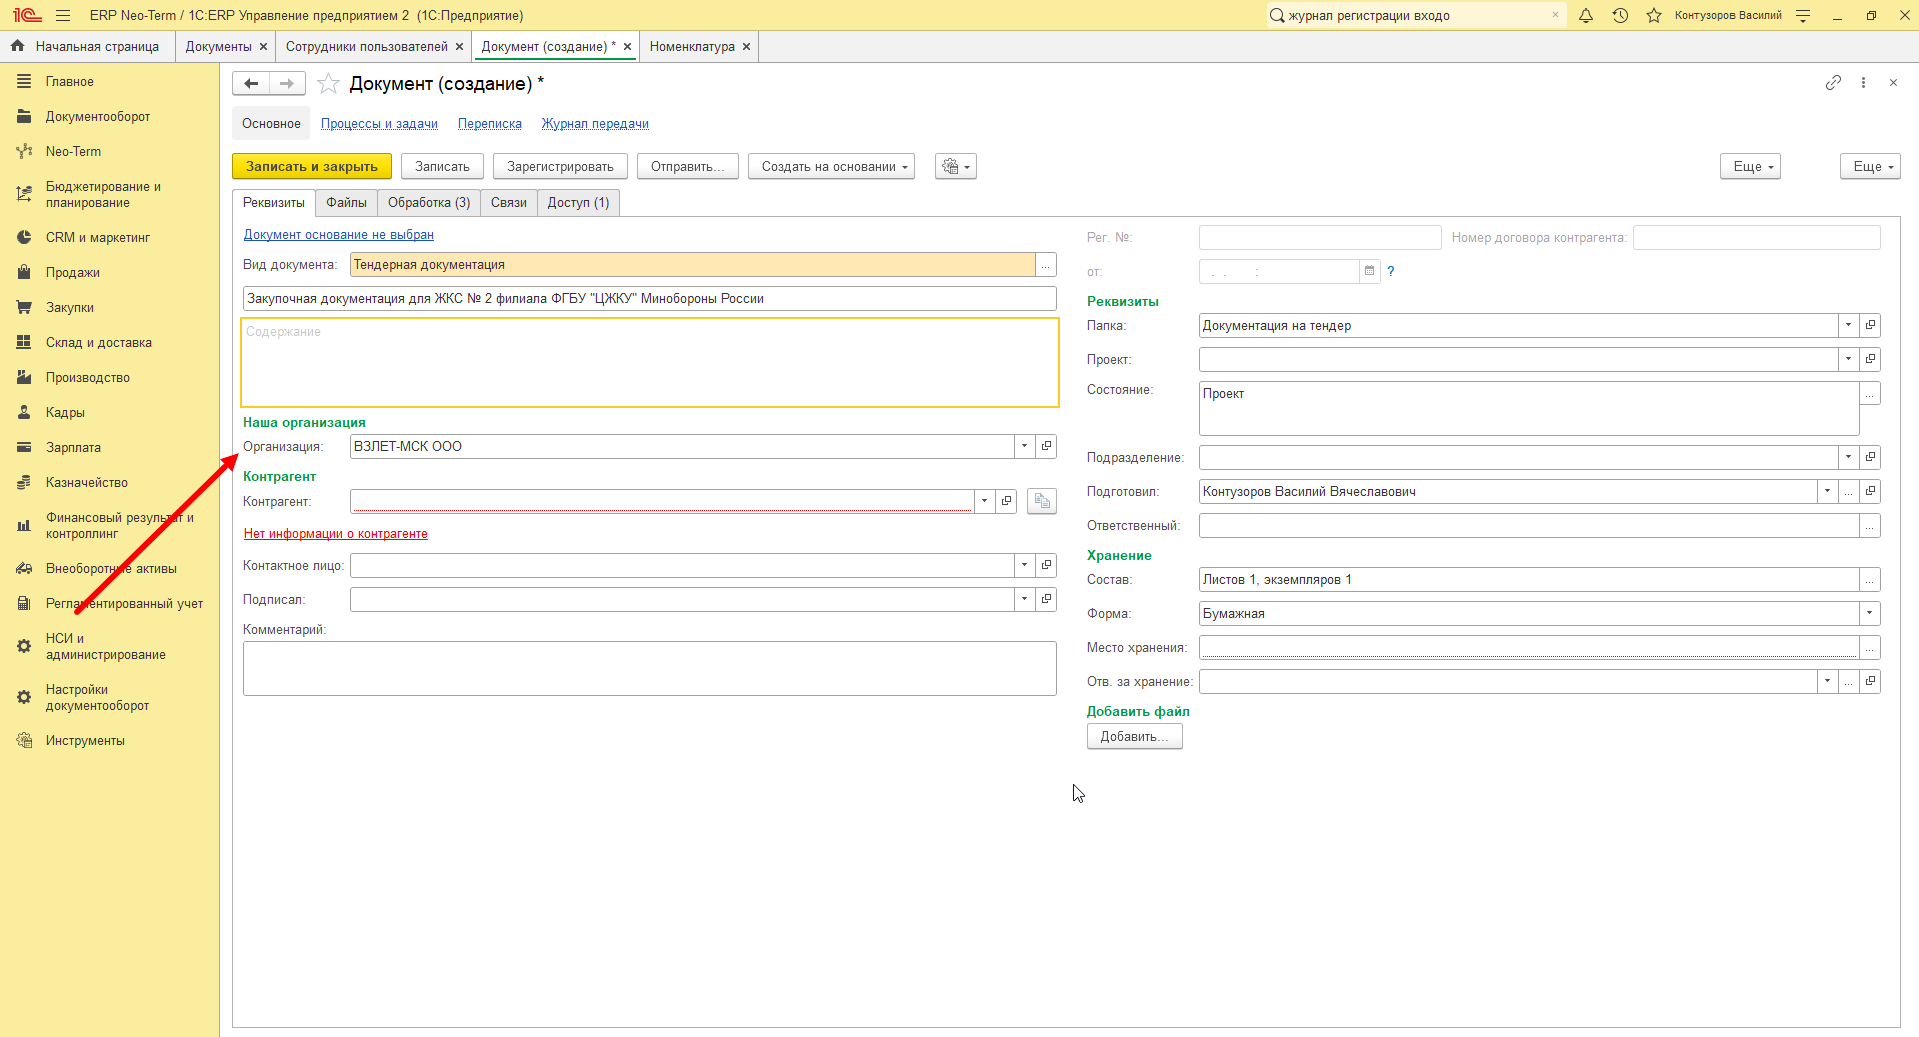
Task: Open Создать на основании dropdown
Action: [x=834, y=167]
